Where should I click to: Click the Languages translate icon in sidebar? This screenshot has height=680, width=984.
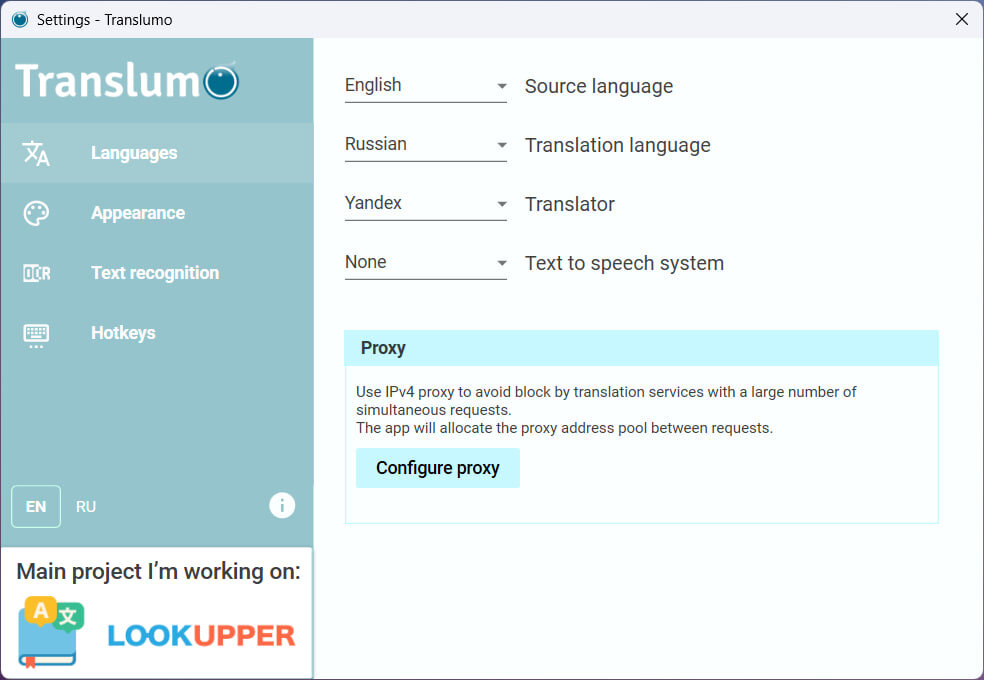point(36,153)
